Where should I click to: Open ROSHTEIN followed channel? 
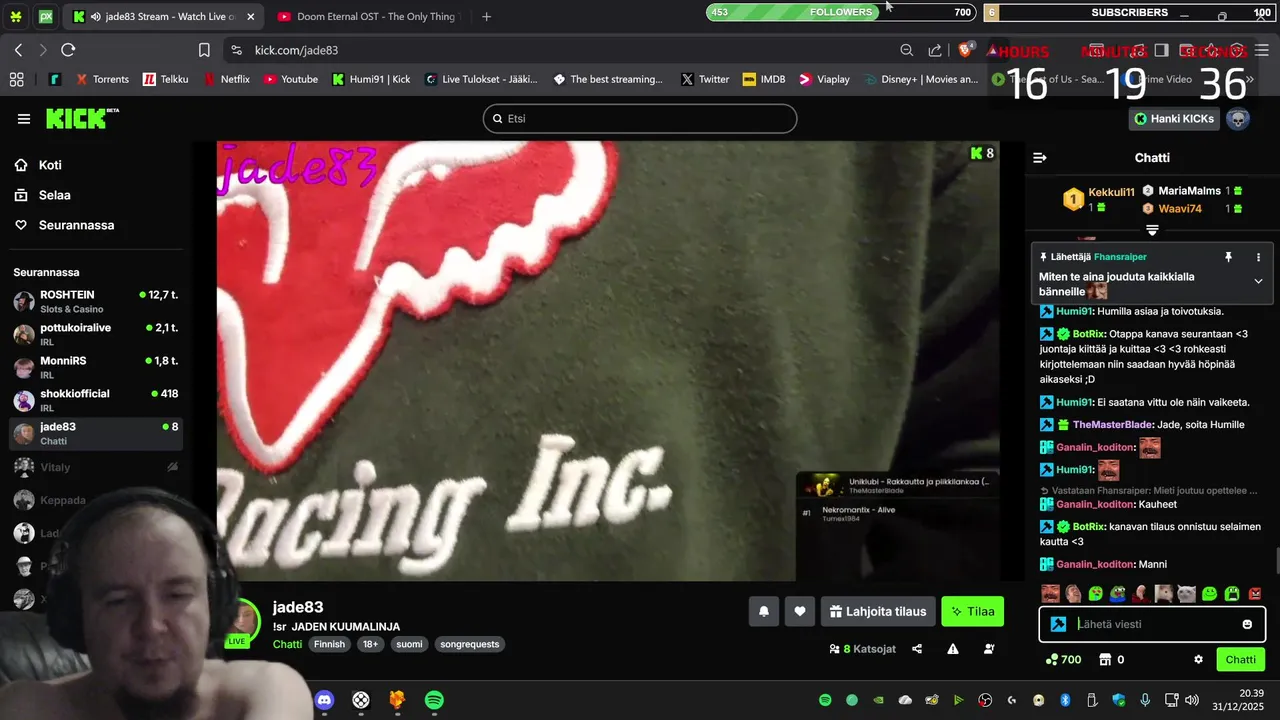(x=96, y=301)
